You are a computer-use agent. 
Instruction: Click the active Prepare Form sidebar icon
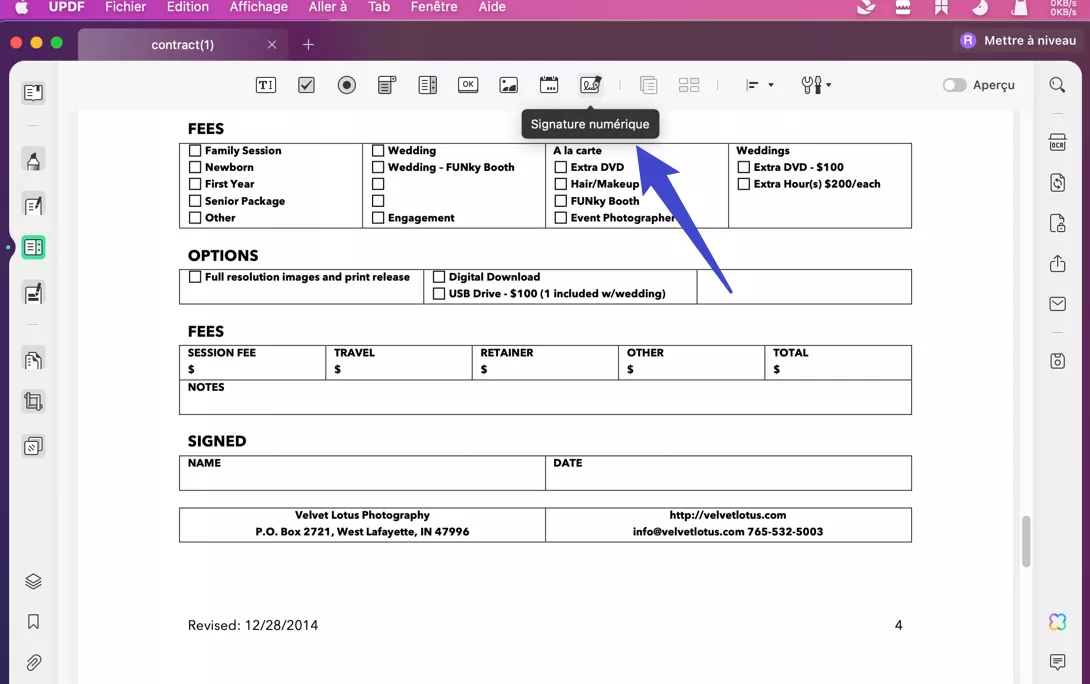tap(33, 247)
